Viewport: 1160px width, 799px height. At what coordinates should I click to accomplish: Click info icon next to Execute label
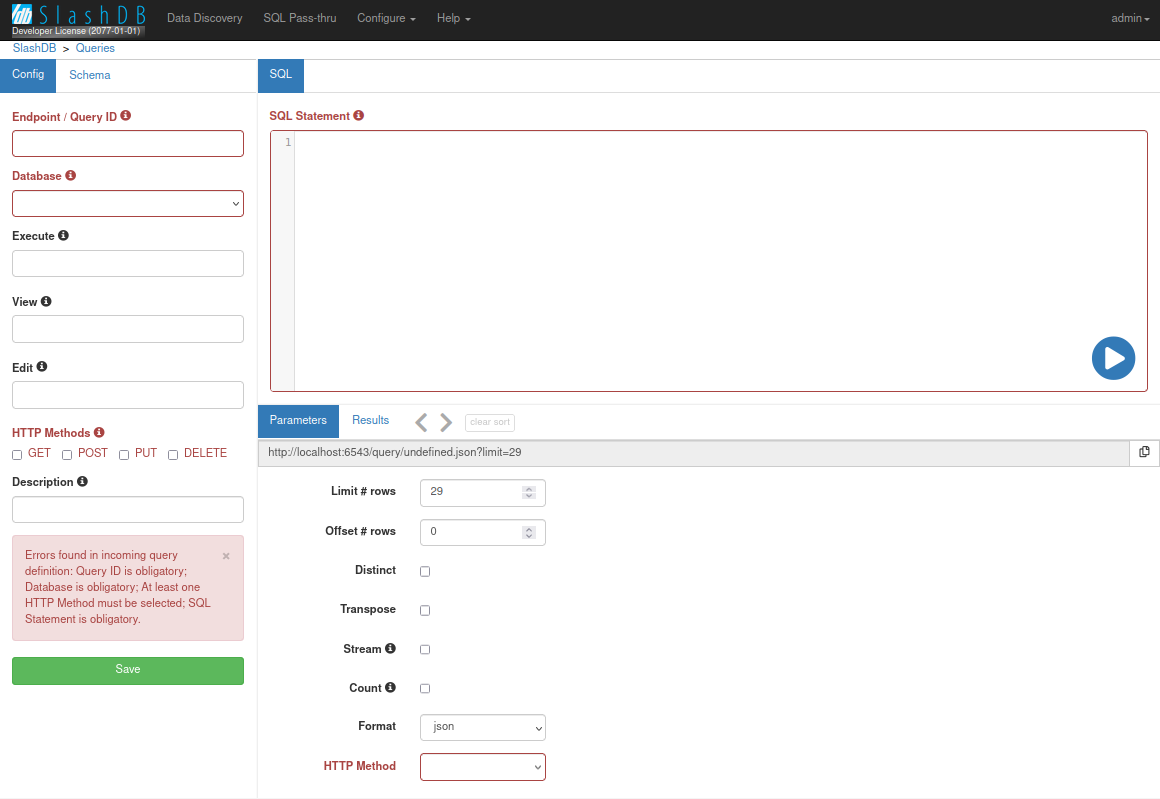64,235
